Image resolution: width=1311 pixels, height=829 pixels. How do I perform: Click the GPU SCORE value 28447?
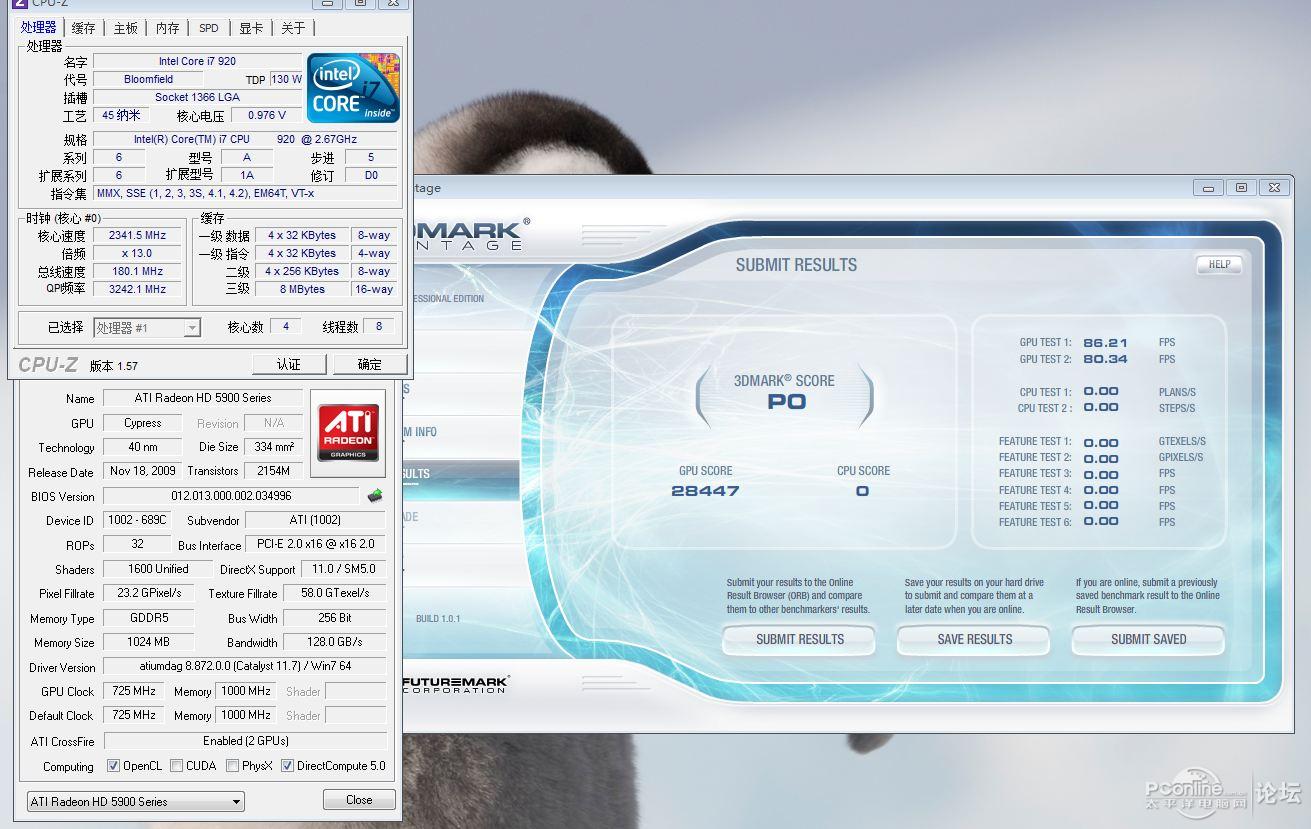tap(705, 491)
